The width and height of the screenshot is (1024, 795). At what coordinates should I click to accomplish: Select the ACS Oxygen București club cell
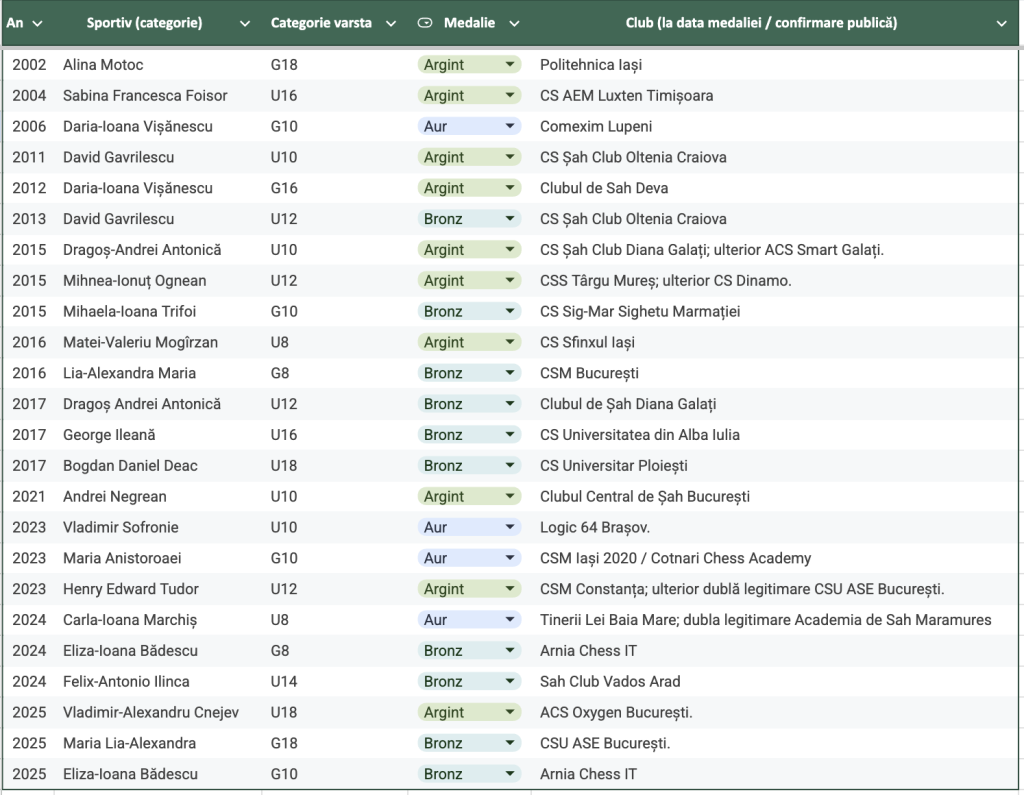coord(616,713)
